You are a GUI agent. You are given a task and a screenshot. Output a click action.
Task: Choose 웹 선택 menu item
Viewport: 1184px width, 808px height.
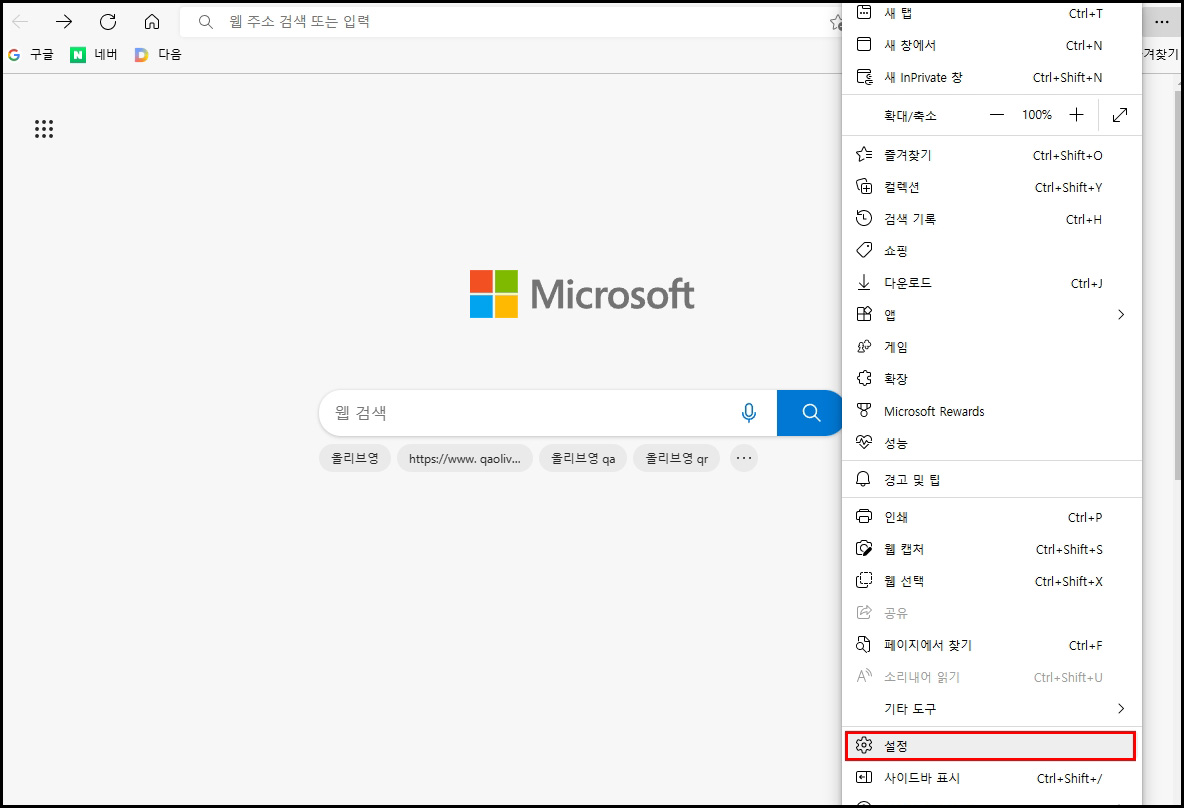991,581
